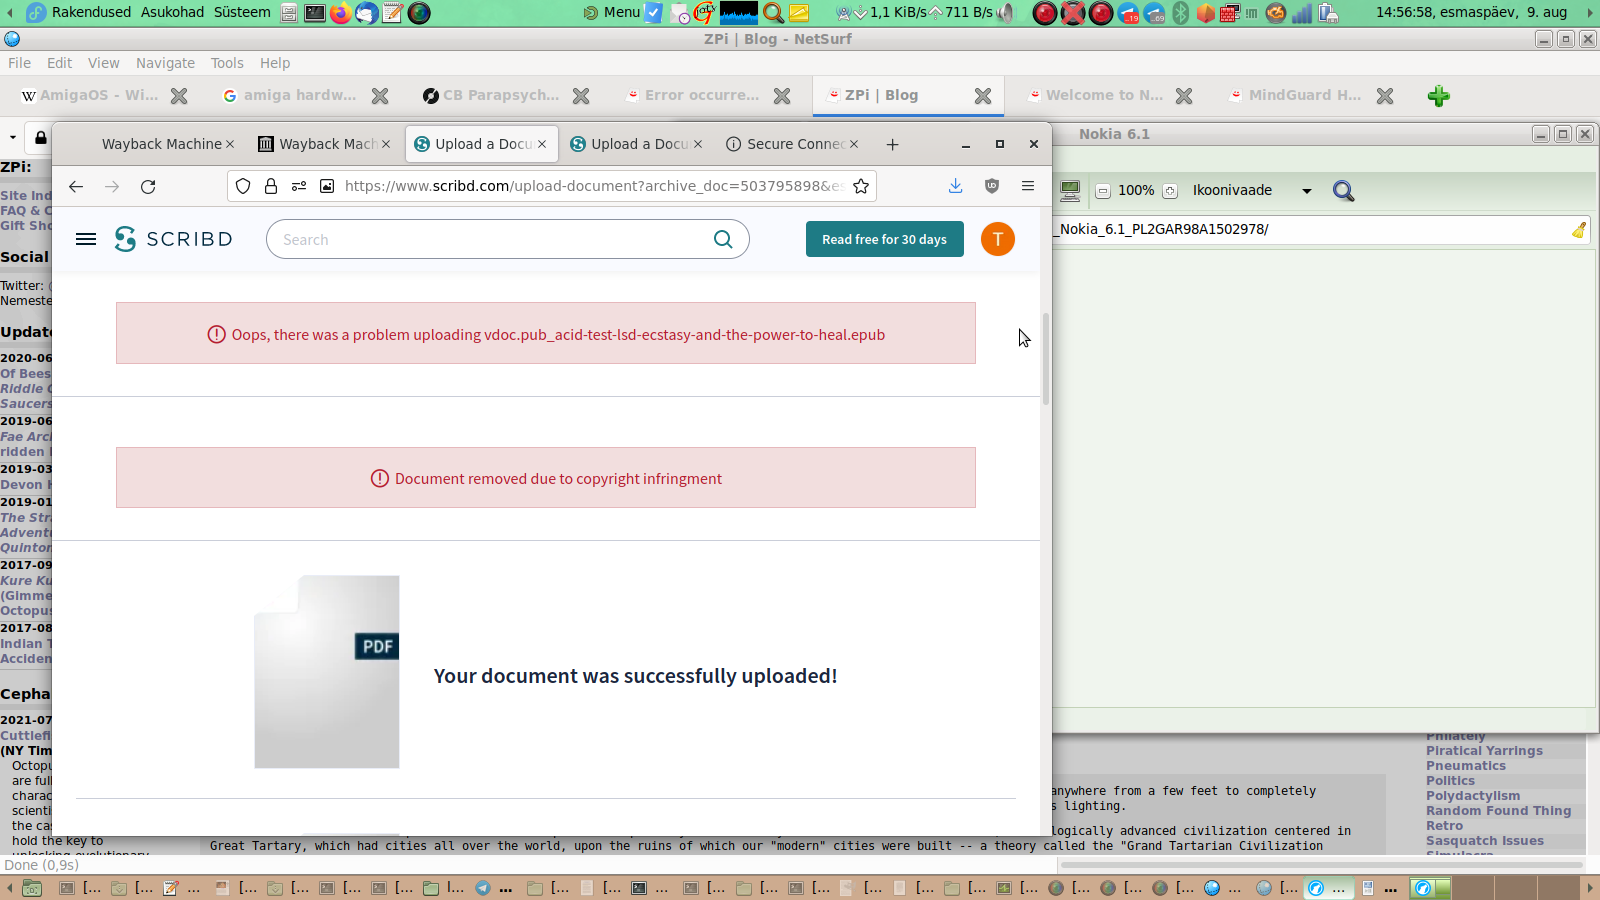Screen dimensions: 1600x900
Task: Click the Scribd search magnifier icon
Action: (723, 239)
